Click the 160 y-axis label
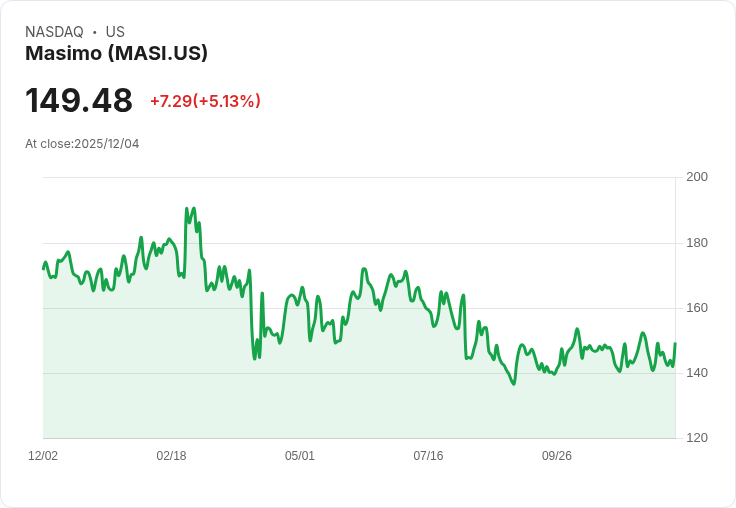 click(697, 308)
